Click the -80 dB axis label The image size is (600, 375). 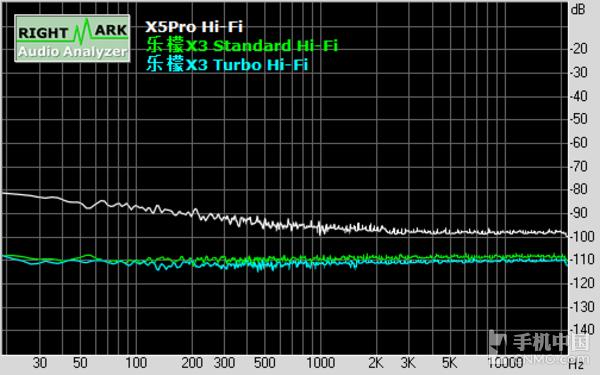pyautogui.click(x=579, y=189)
